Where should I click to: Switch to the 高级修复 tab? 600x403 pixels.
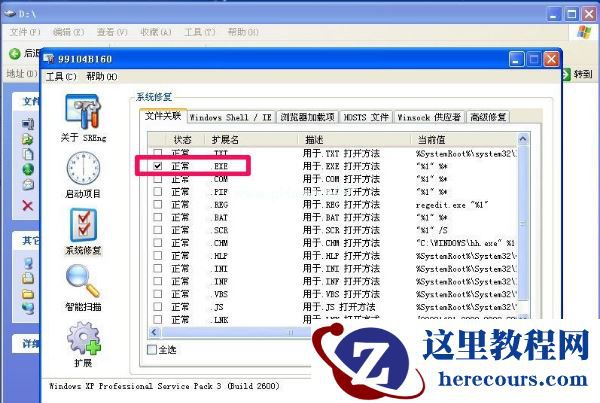(488, 117)
